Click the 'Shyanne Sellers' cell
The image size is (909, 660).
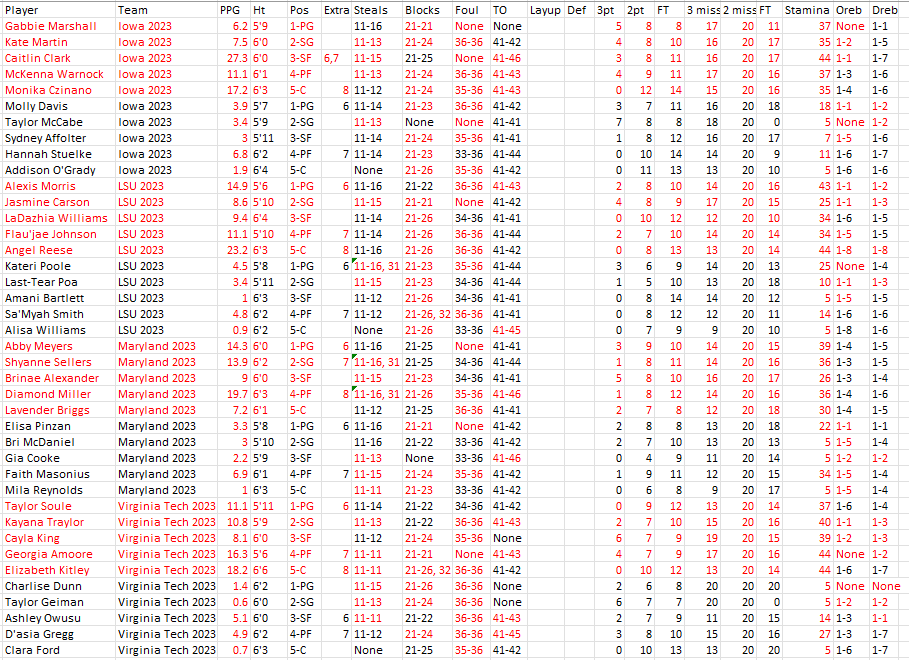(58, 362)
